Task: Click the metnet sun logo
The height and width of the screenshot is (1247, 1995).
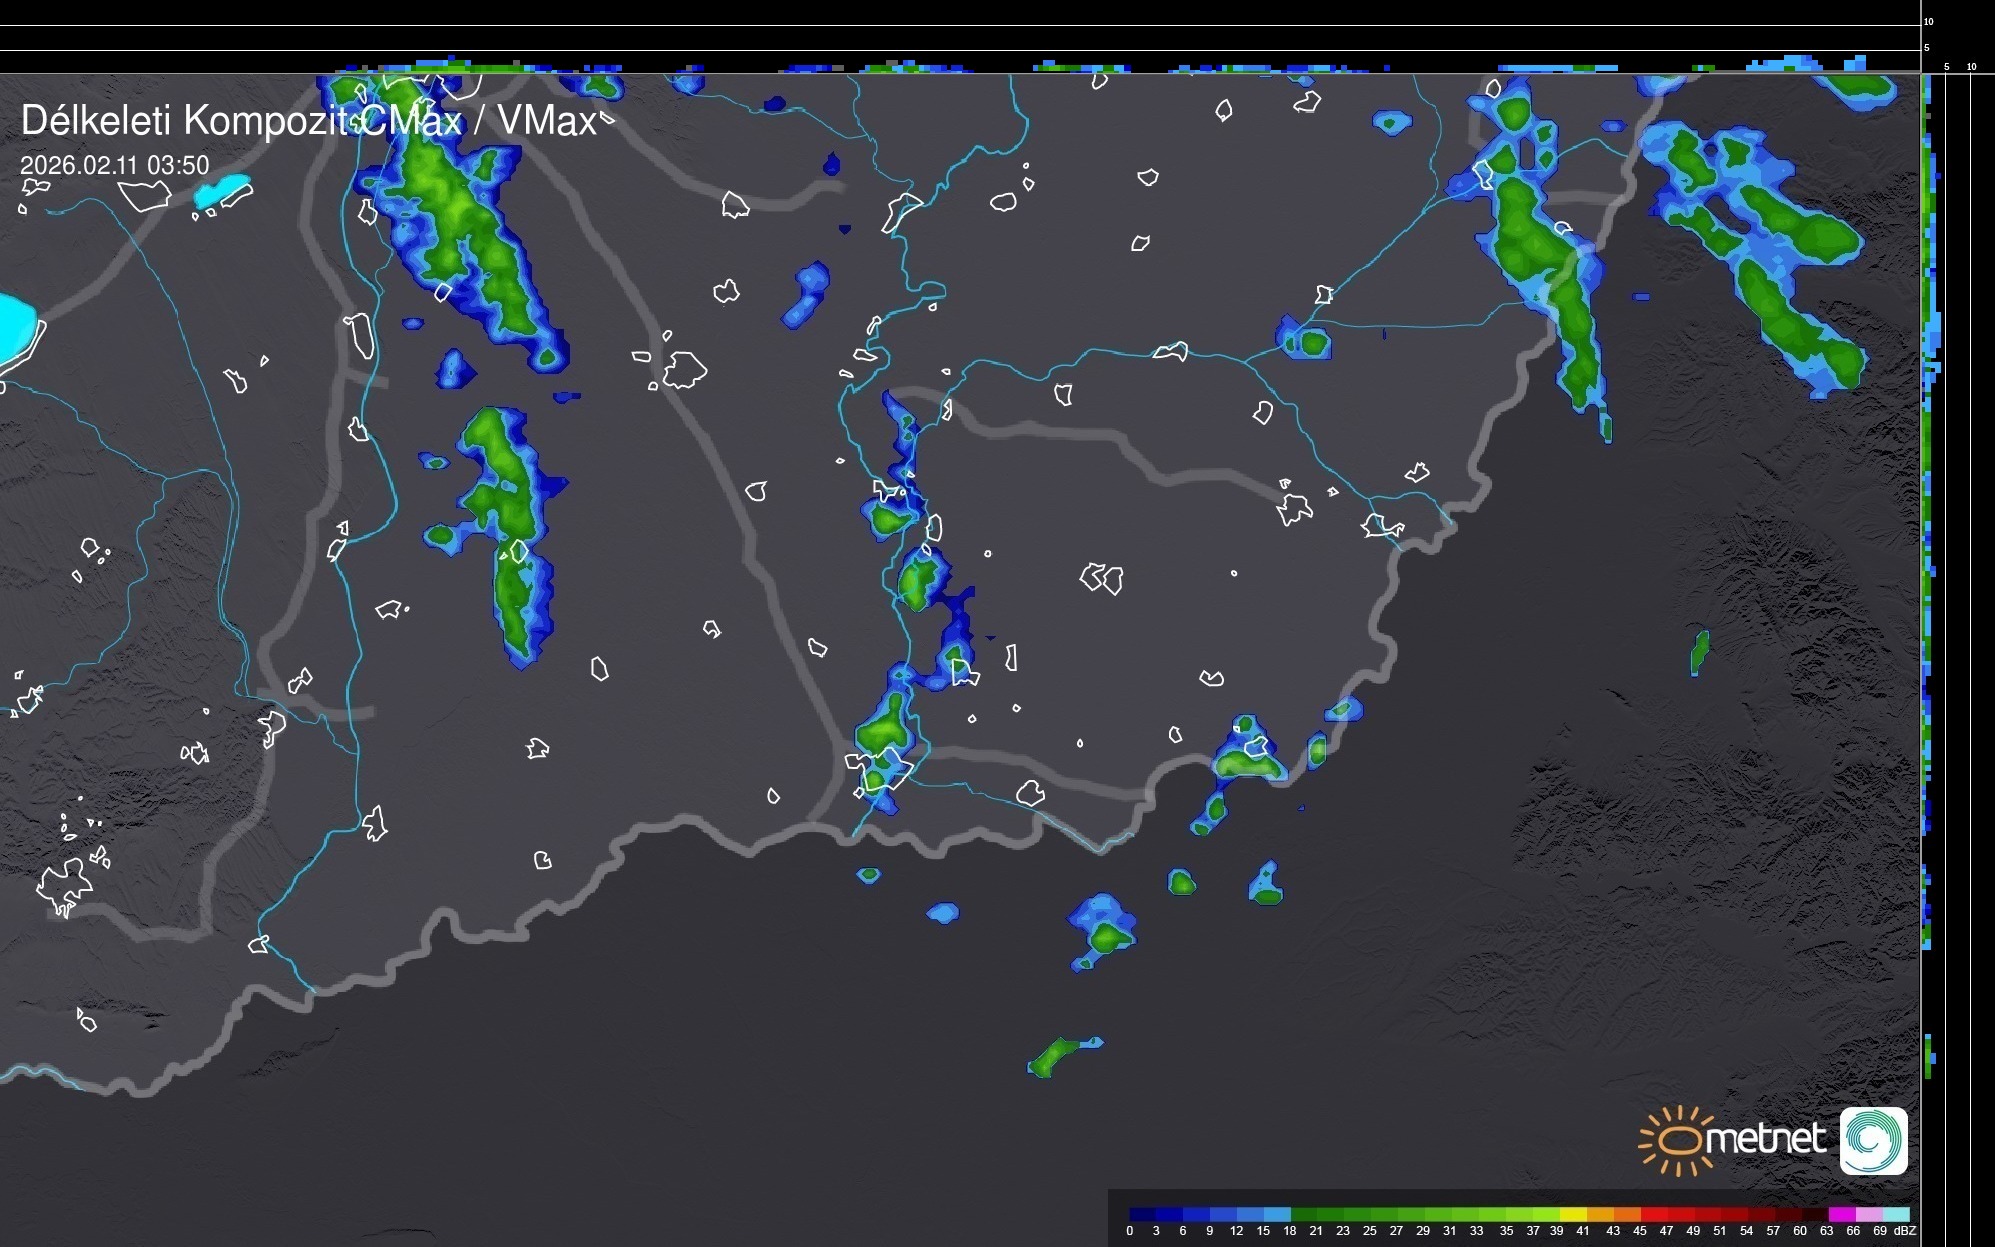Action: click(x=1678, y=1140)
